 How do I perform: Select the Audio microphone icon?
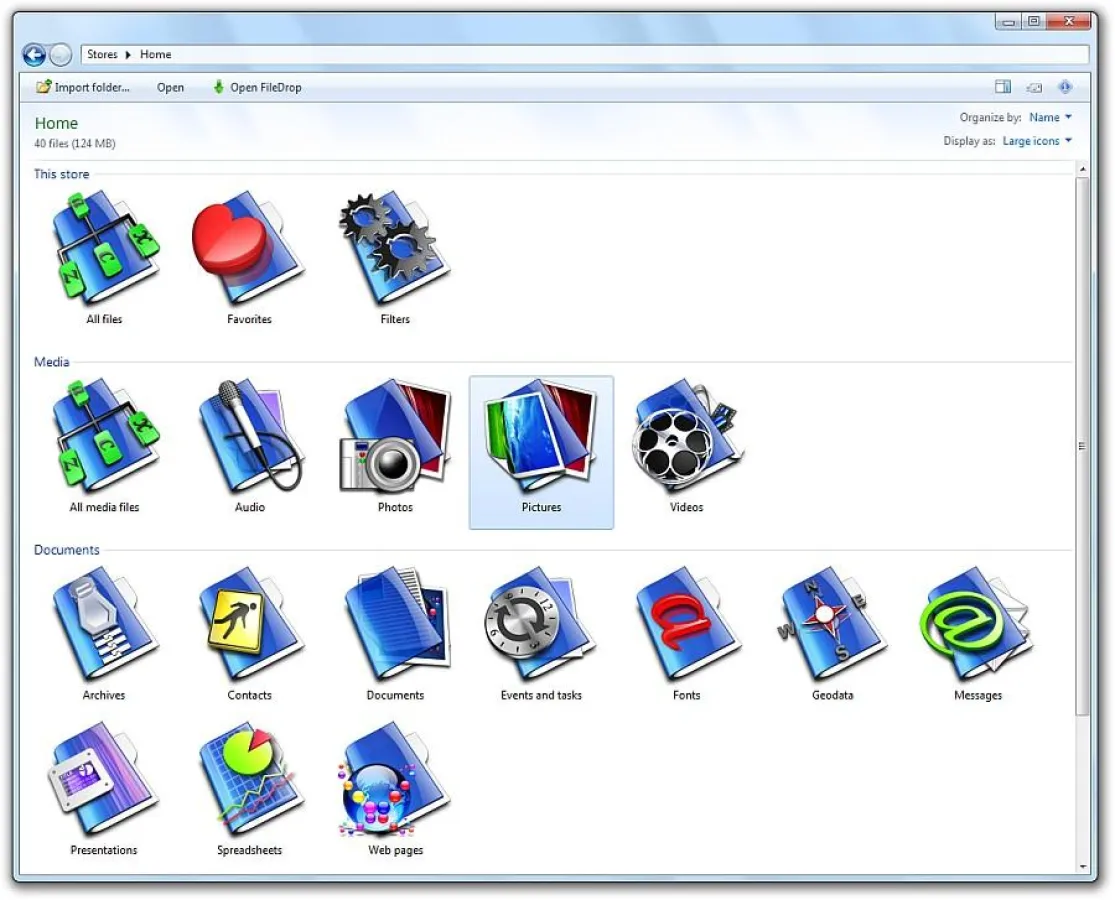coord(249,437)
